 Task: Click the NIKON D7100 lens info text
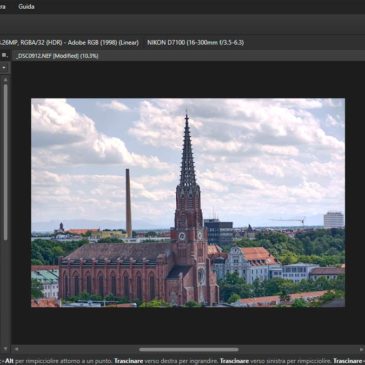(195, 43)
